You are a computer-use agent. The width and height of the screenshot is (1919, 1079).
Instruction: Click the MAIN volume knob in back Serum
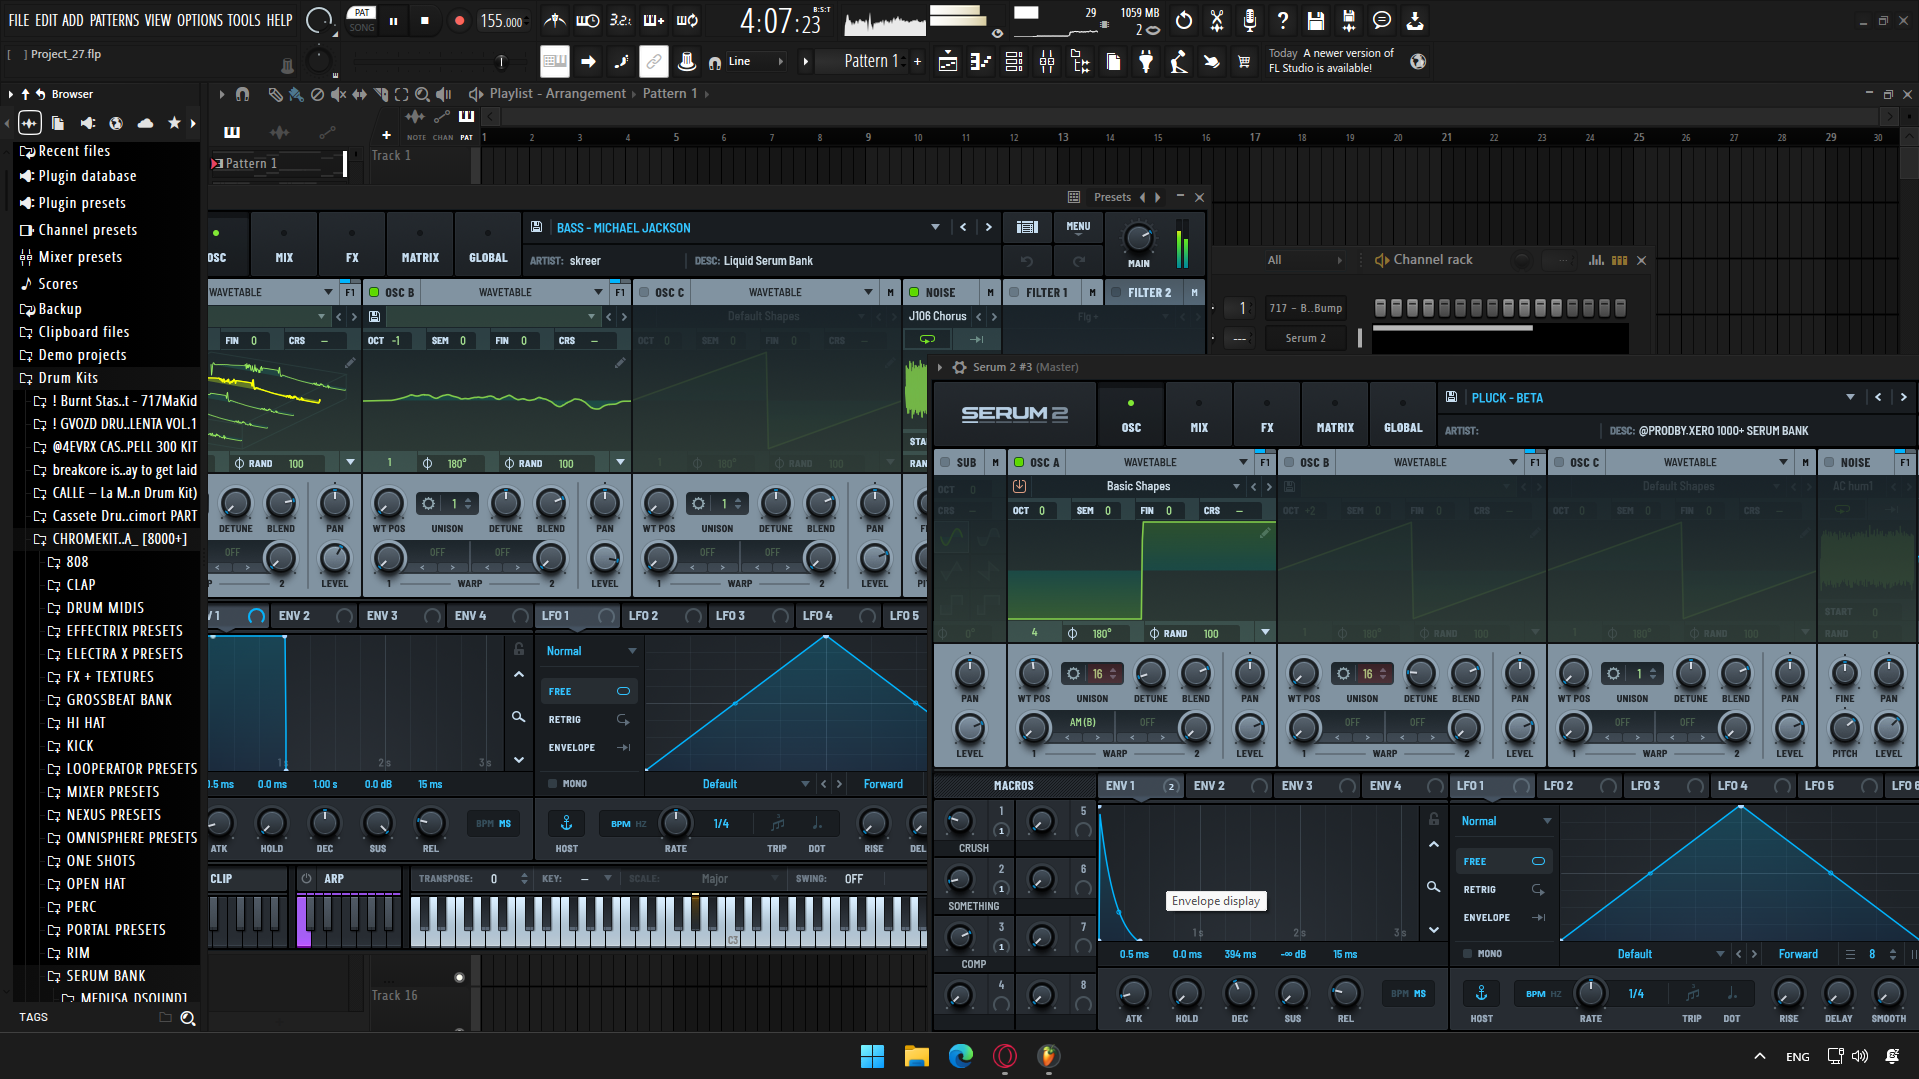point(1138,238)
